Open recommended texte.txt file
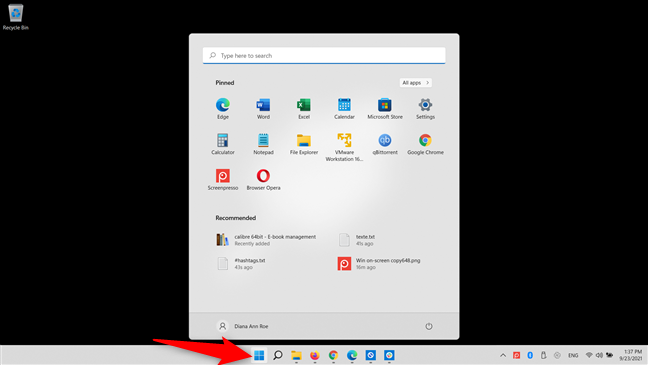Image resolution: width=648 pixels, height=365 pixels. tap(357, 240)
